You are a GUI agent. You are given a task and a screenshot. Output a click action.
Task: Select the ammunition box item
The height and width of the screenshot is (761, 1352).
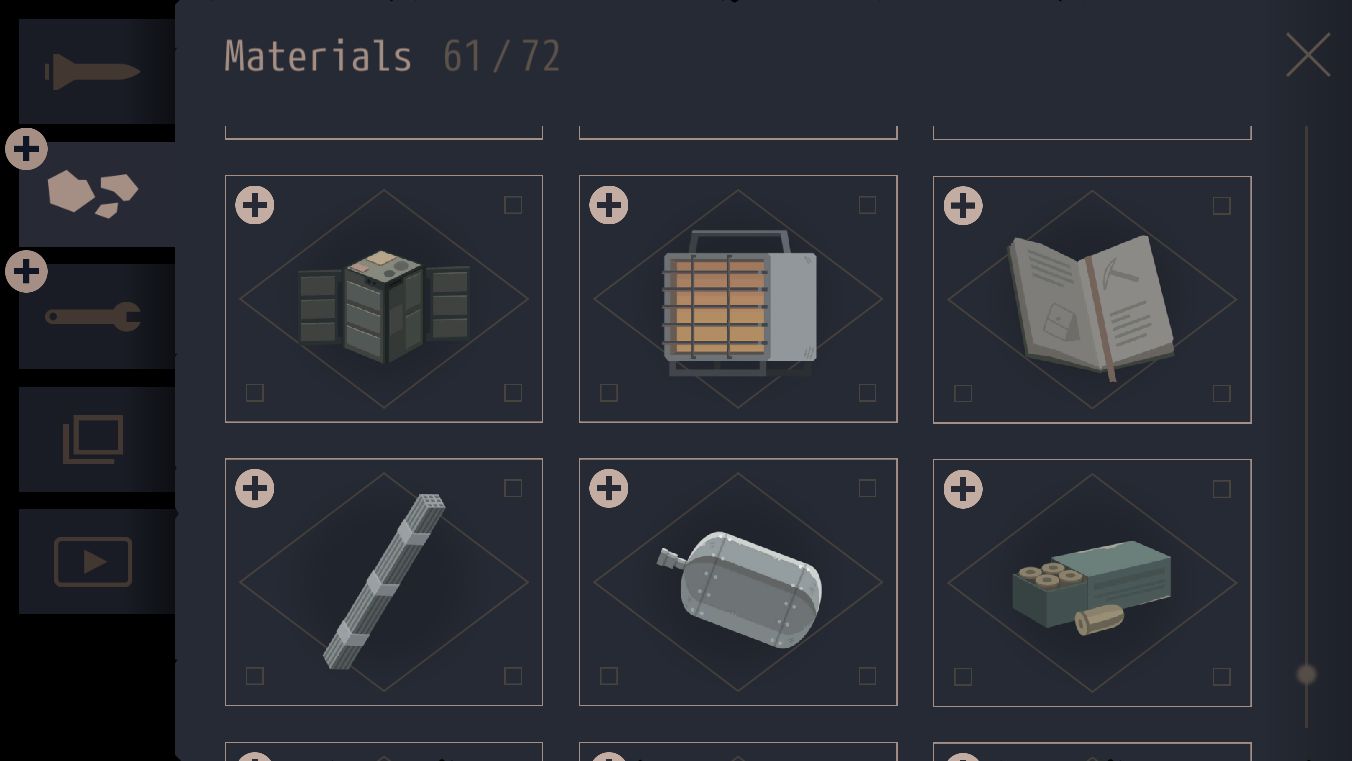click(x=1092, y=583)
